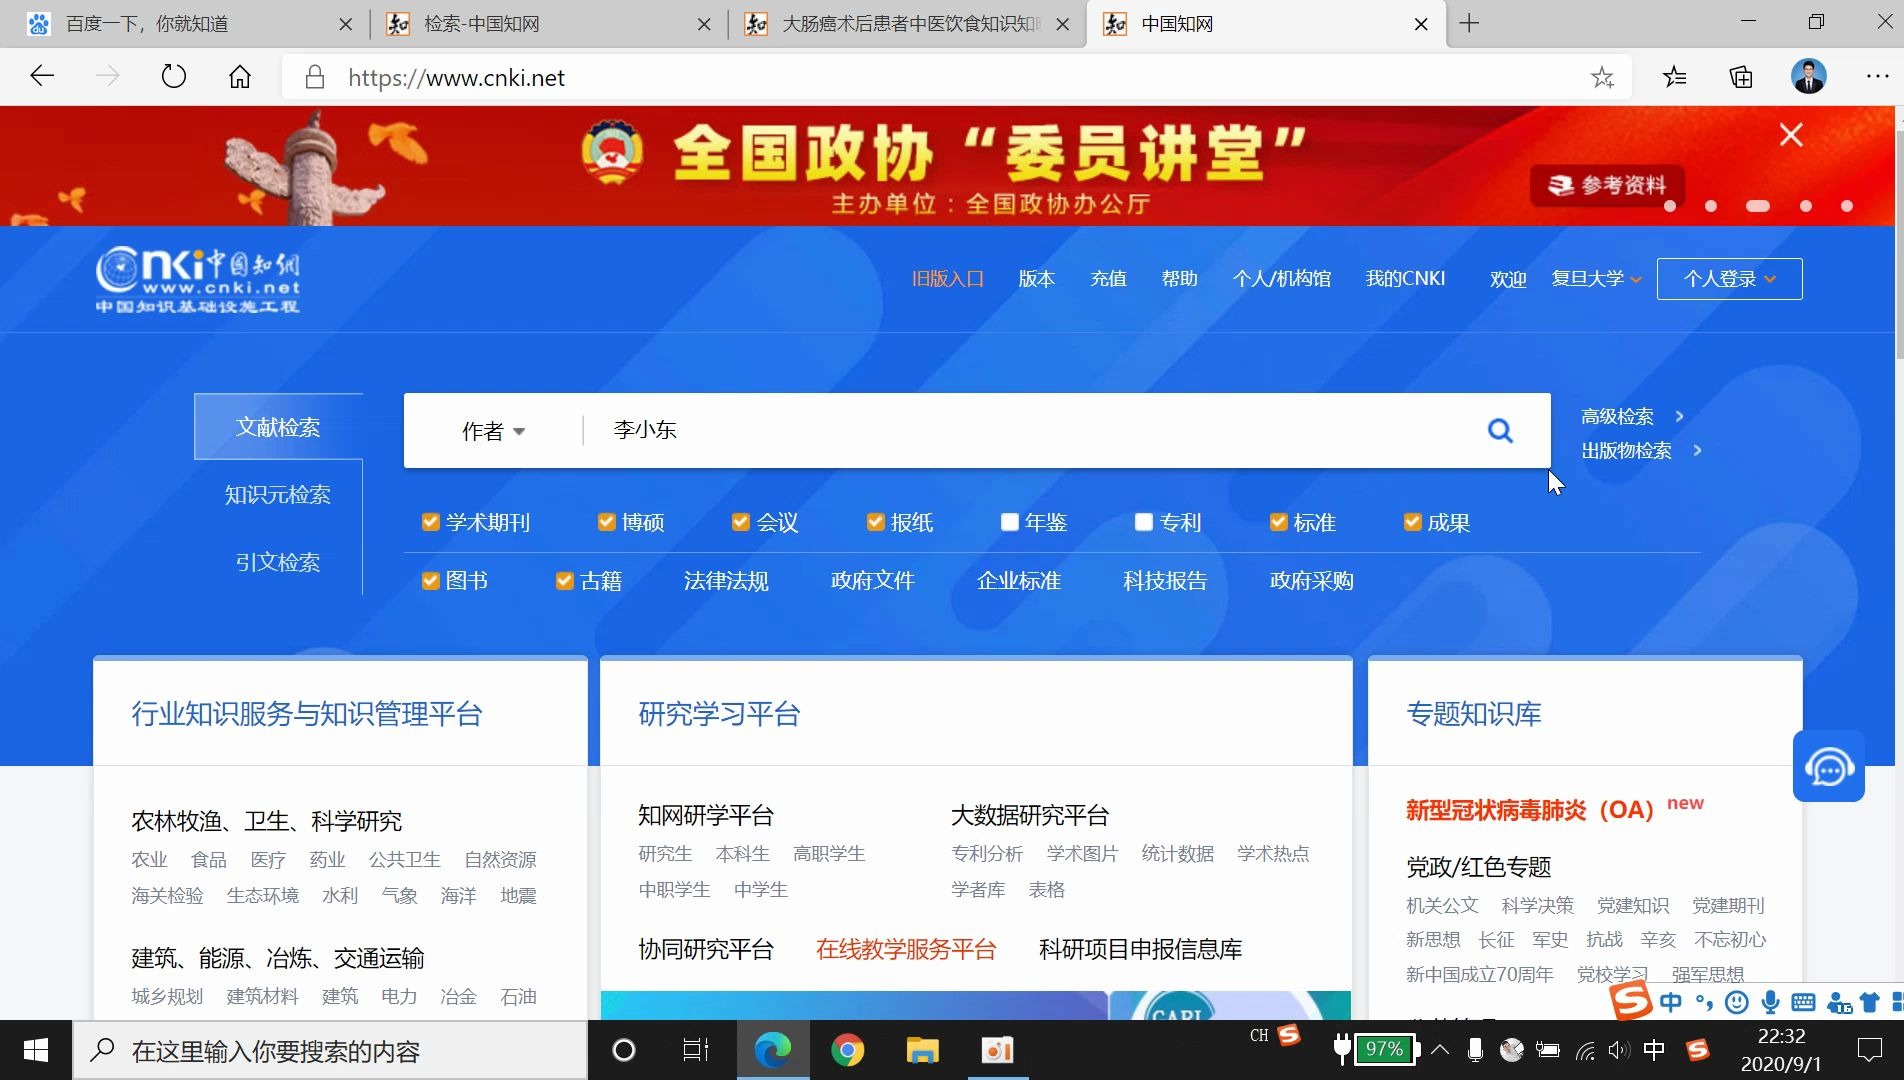Close the red banner advertisement
Viewport: 1904px width, 1080px height.
point(1791,135)
